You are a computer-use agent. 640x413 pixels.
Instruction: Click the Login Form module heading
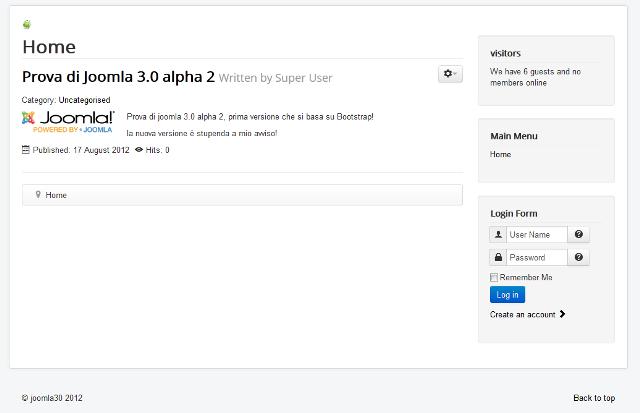point(514,214)
